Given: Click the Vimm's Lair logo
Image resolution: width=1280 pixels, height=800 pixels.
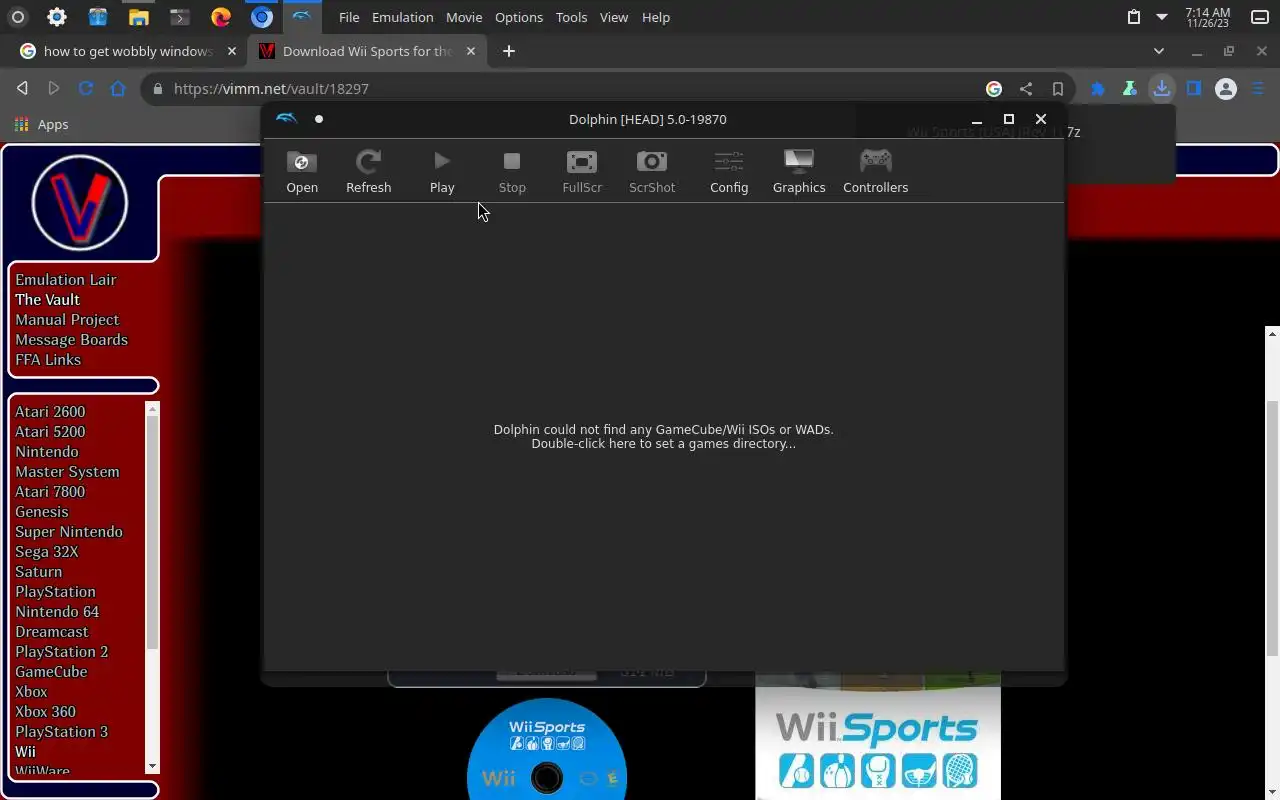Looking at the screenshot, I should (x=80, y=203).
